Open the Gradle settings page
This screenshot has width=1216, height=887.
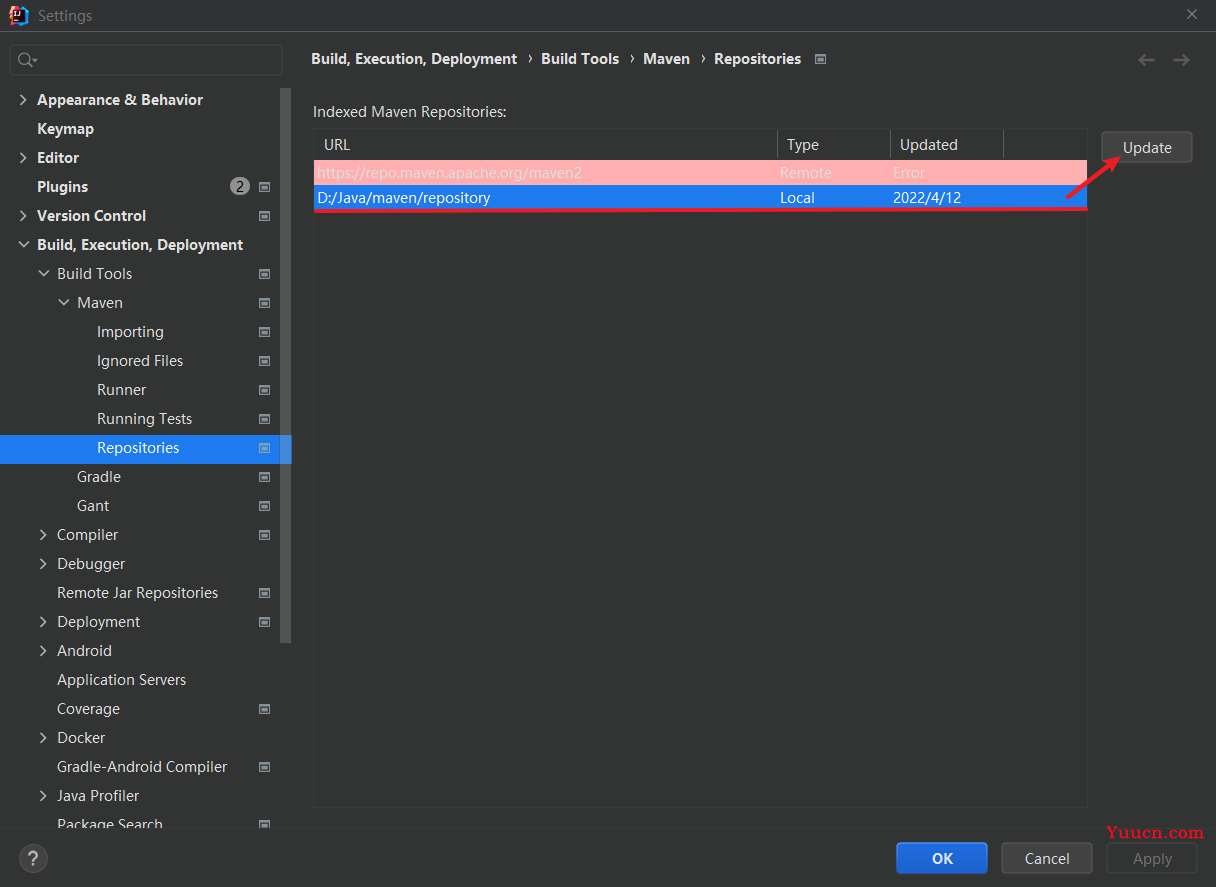click(x=99, y=477)
